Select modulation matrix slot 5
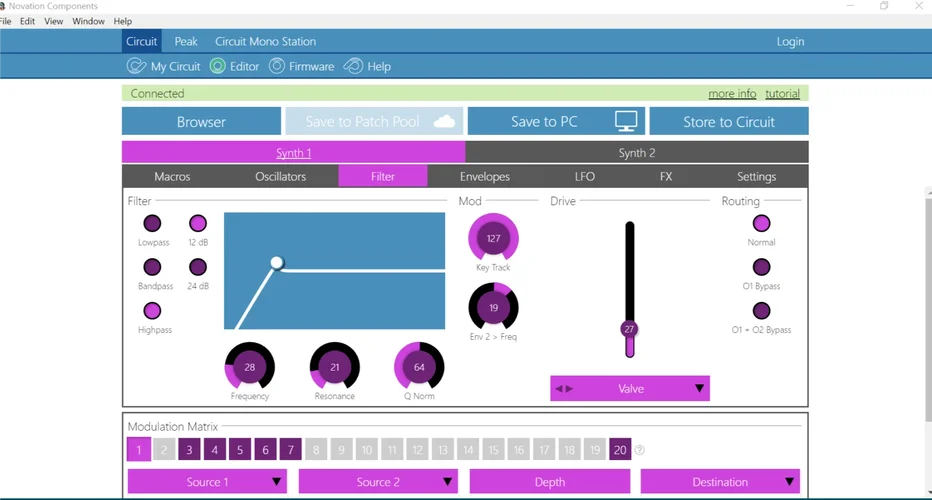 (240, 450)
